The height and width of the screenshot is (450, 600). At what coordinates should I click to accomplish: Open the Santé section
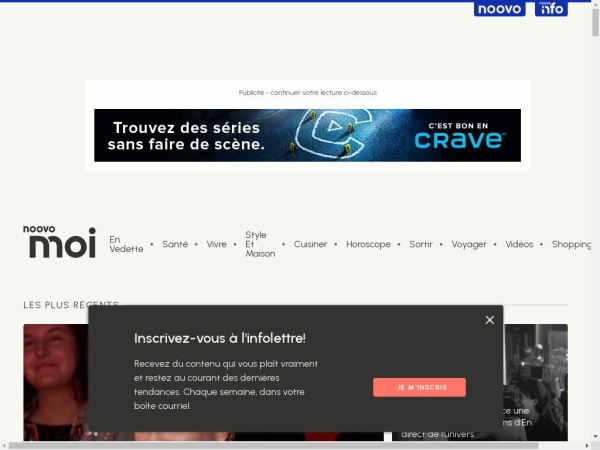(x=175, y=244)
